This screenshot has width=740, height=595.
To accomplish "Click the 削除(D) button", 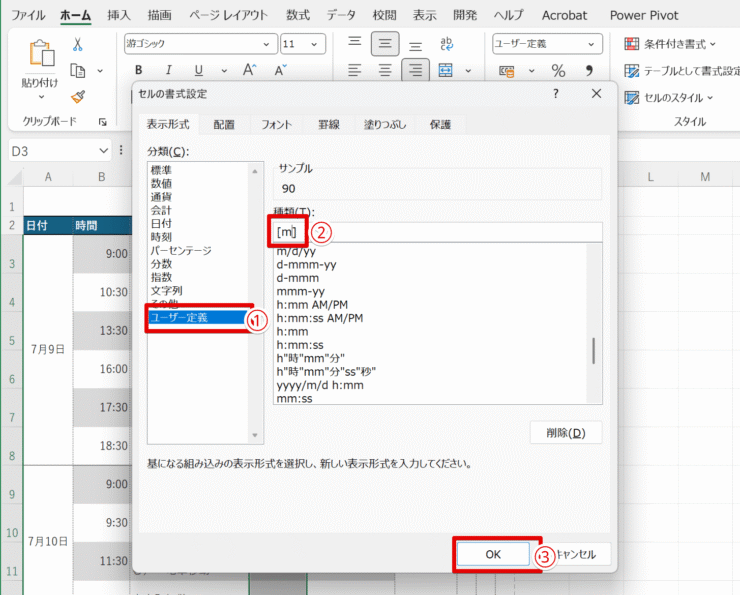I will pos(566,433).
